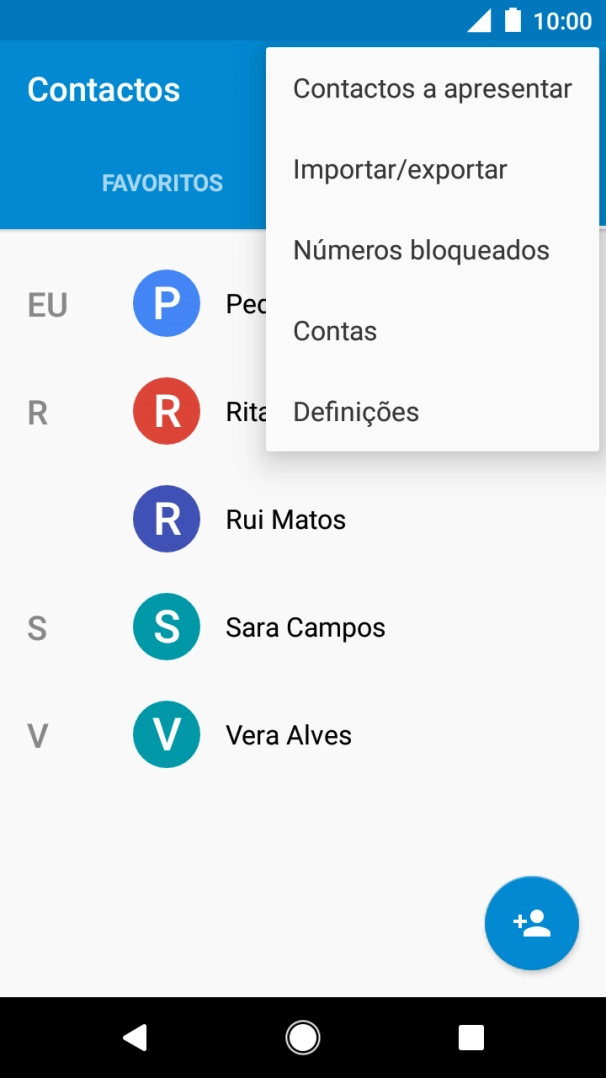Select 'Contactos a apresentar' from the menu
This screenshot has width=606, height=1078.
(432, 88)
